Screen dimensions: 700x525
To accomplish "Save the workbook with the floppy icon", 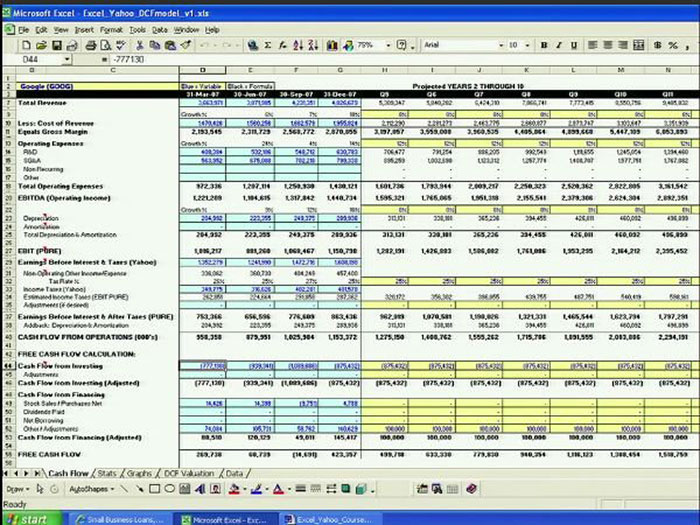I will coord(57,45).
